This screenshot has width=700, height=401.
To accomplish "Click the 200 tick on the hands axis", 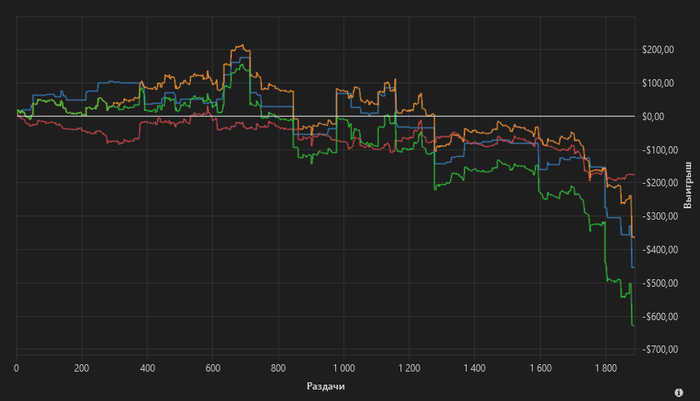I will 82,368.
